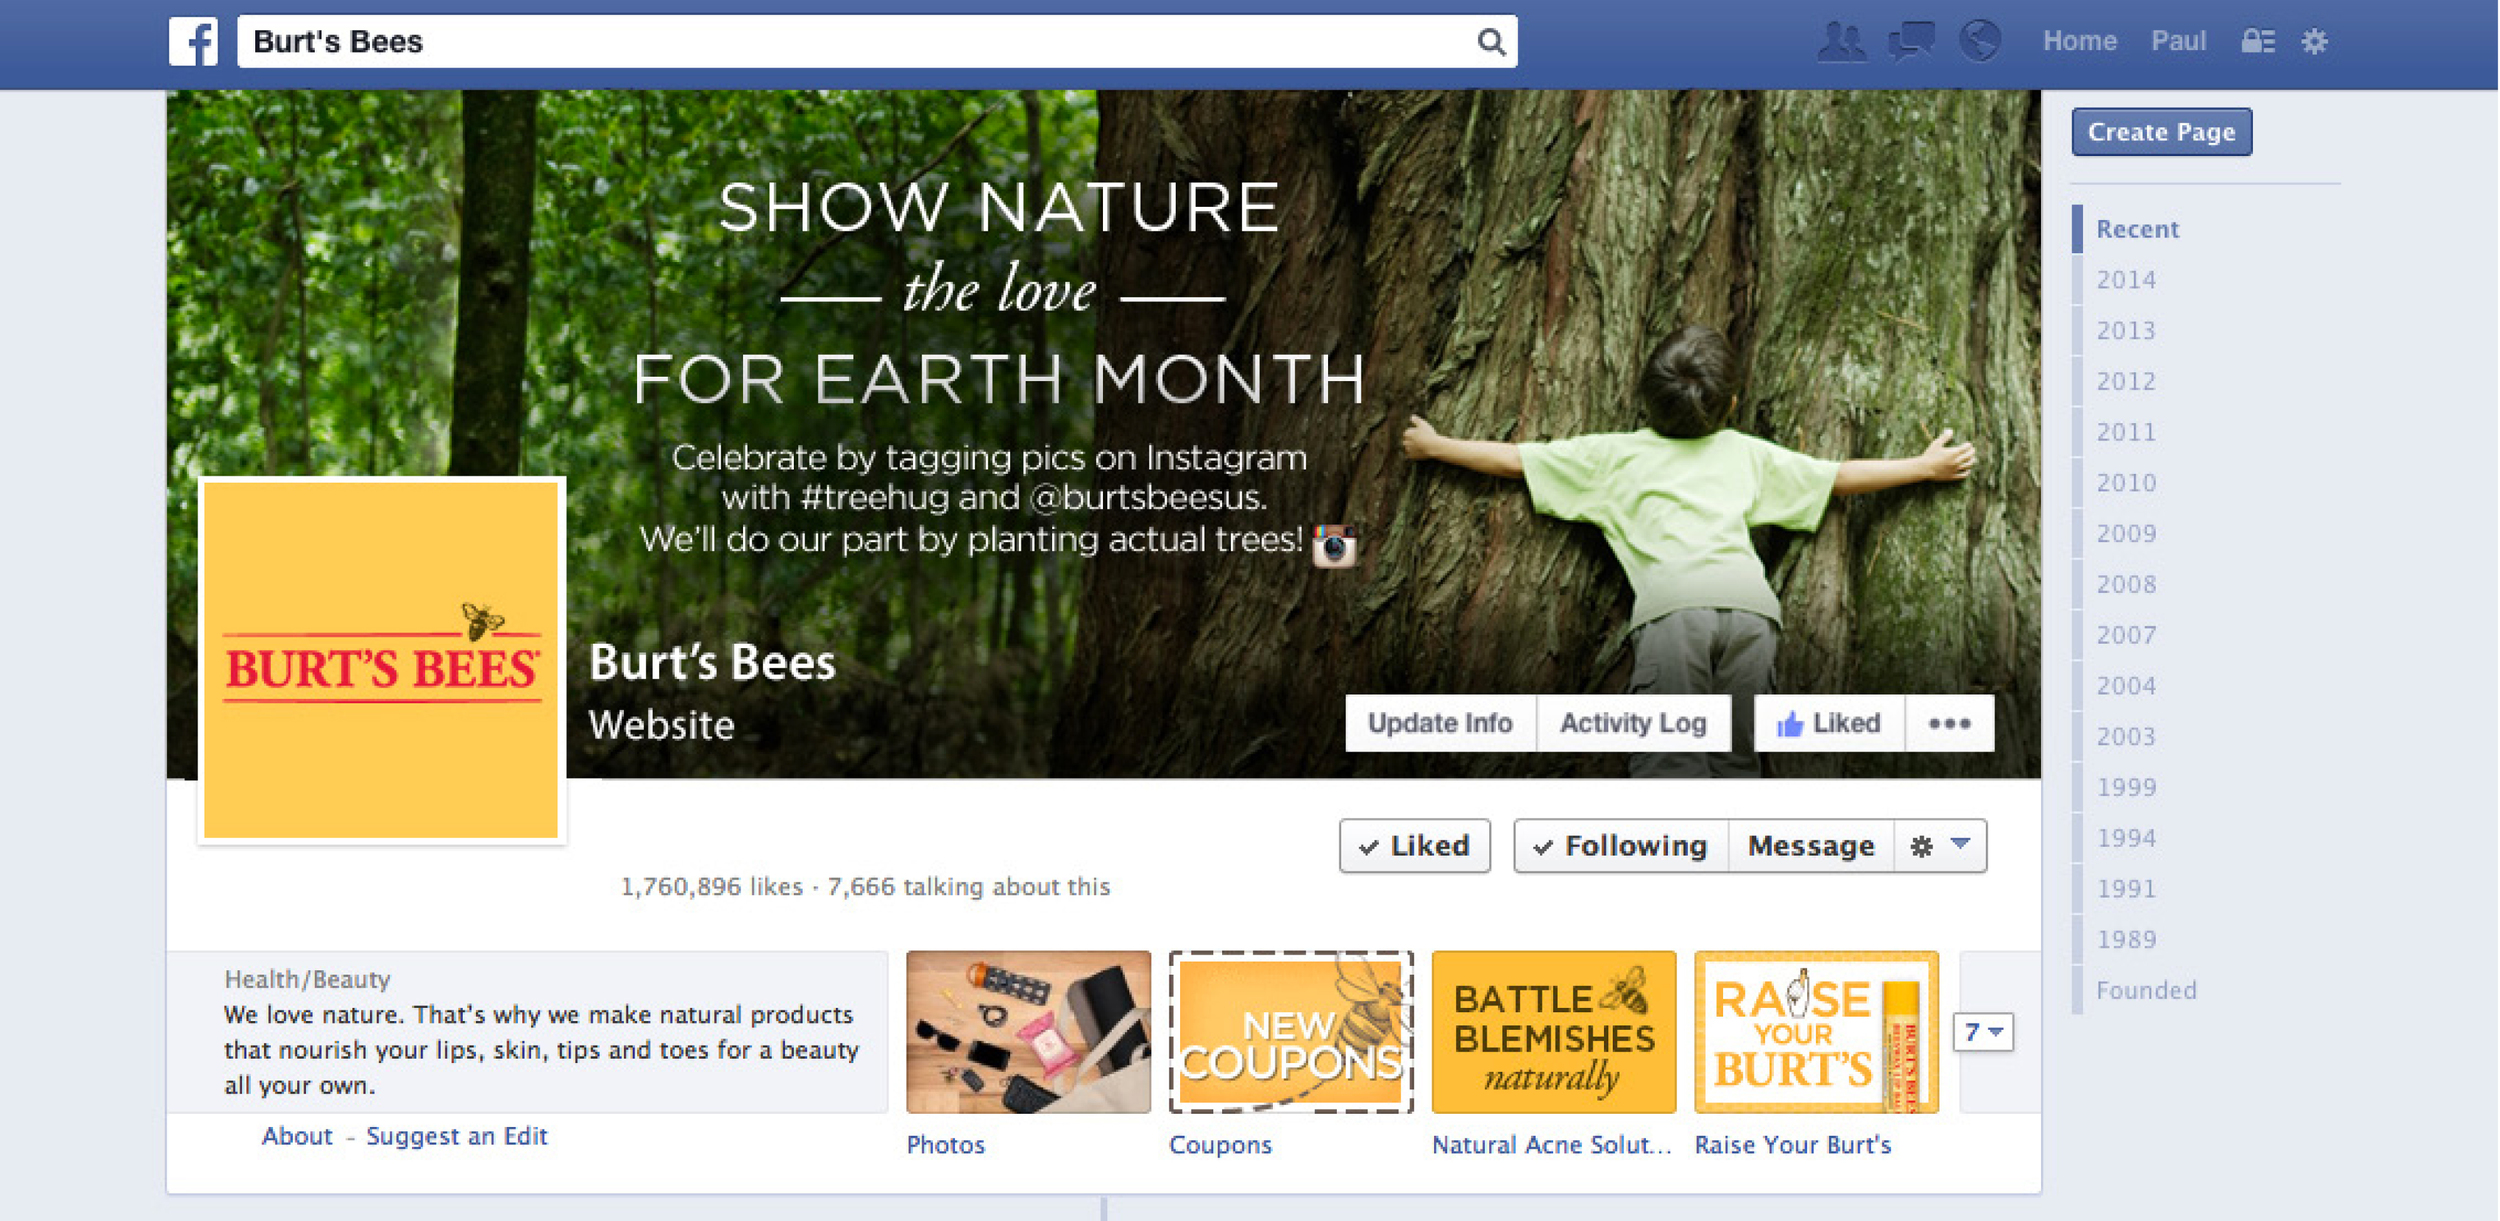Click the Raise Your Burt's link

[1793, 1145]
